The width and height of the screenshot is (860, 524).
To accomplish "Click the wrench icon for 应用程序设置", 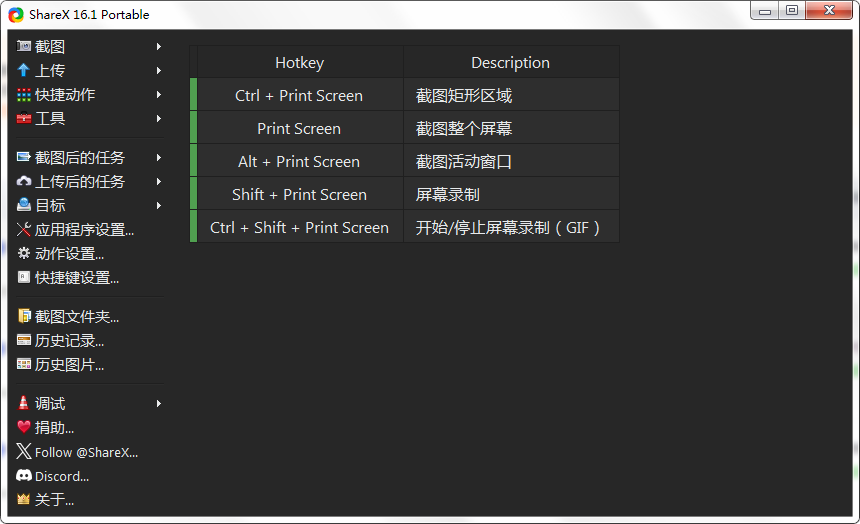I will pyautogui.click(x=24, y=230).
